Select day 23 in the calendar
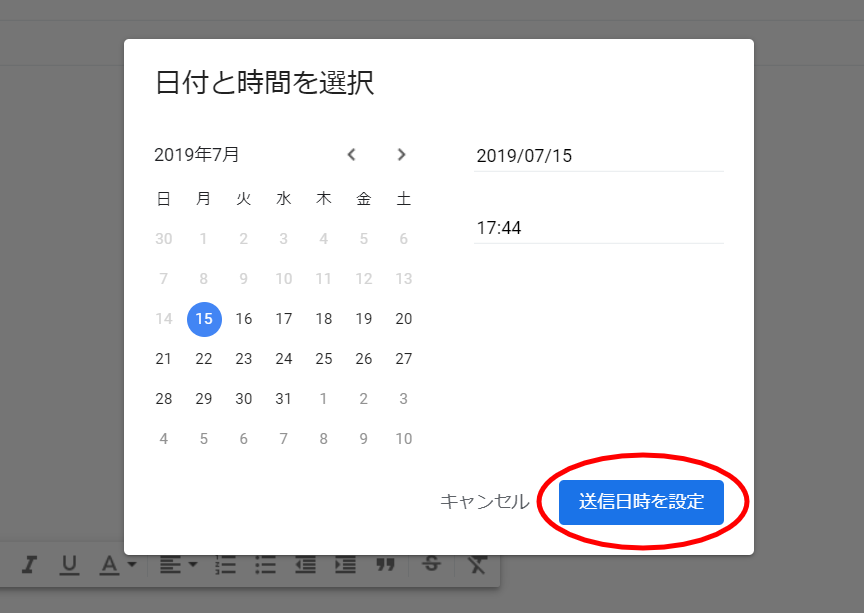The height and width of the screenshot is (613, 864). point(244,359)
